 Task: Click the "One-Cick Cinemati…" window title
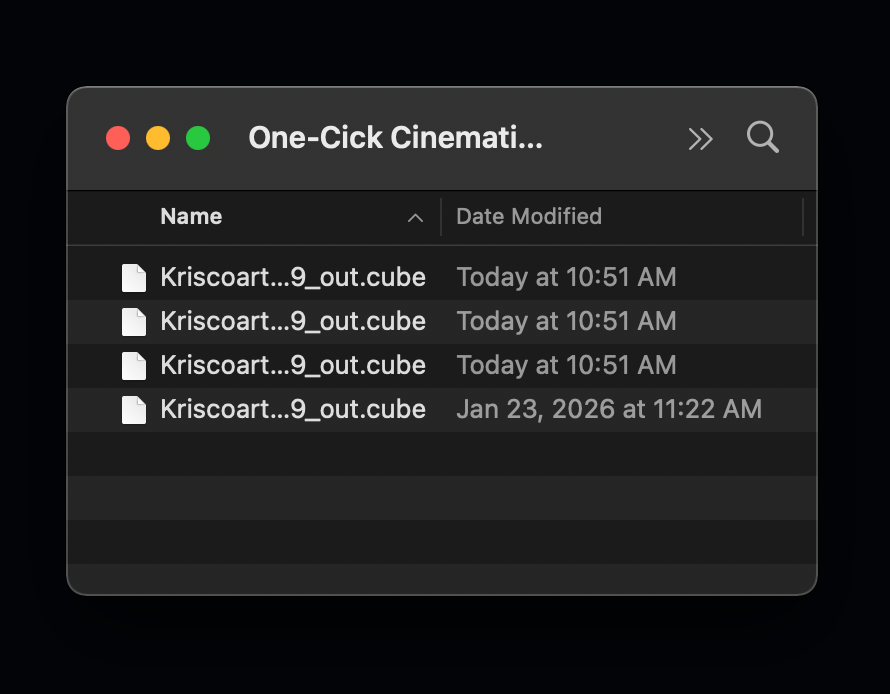coord(395,138)
